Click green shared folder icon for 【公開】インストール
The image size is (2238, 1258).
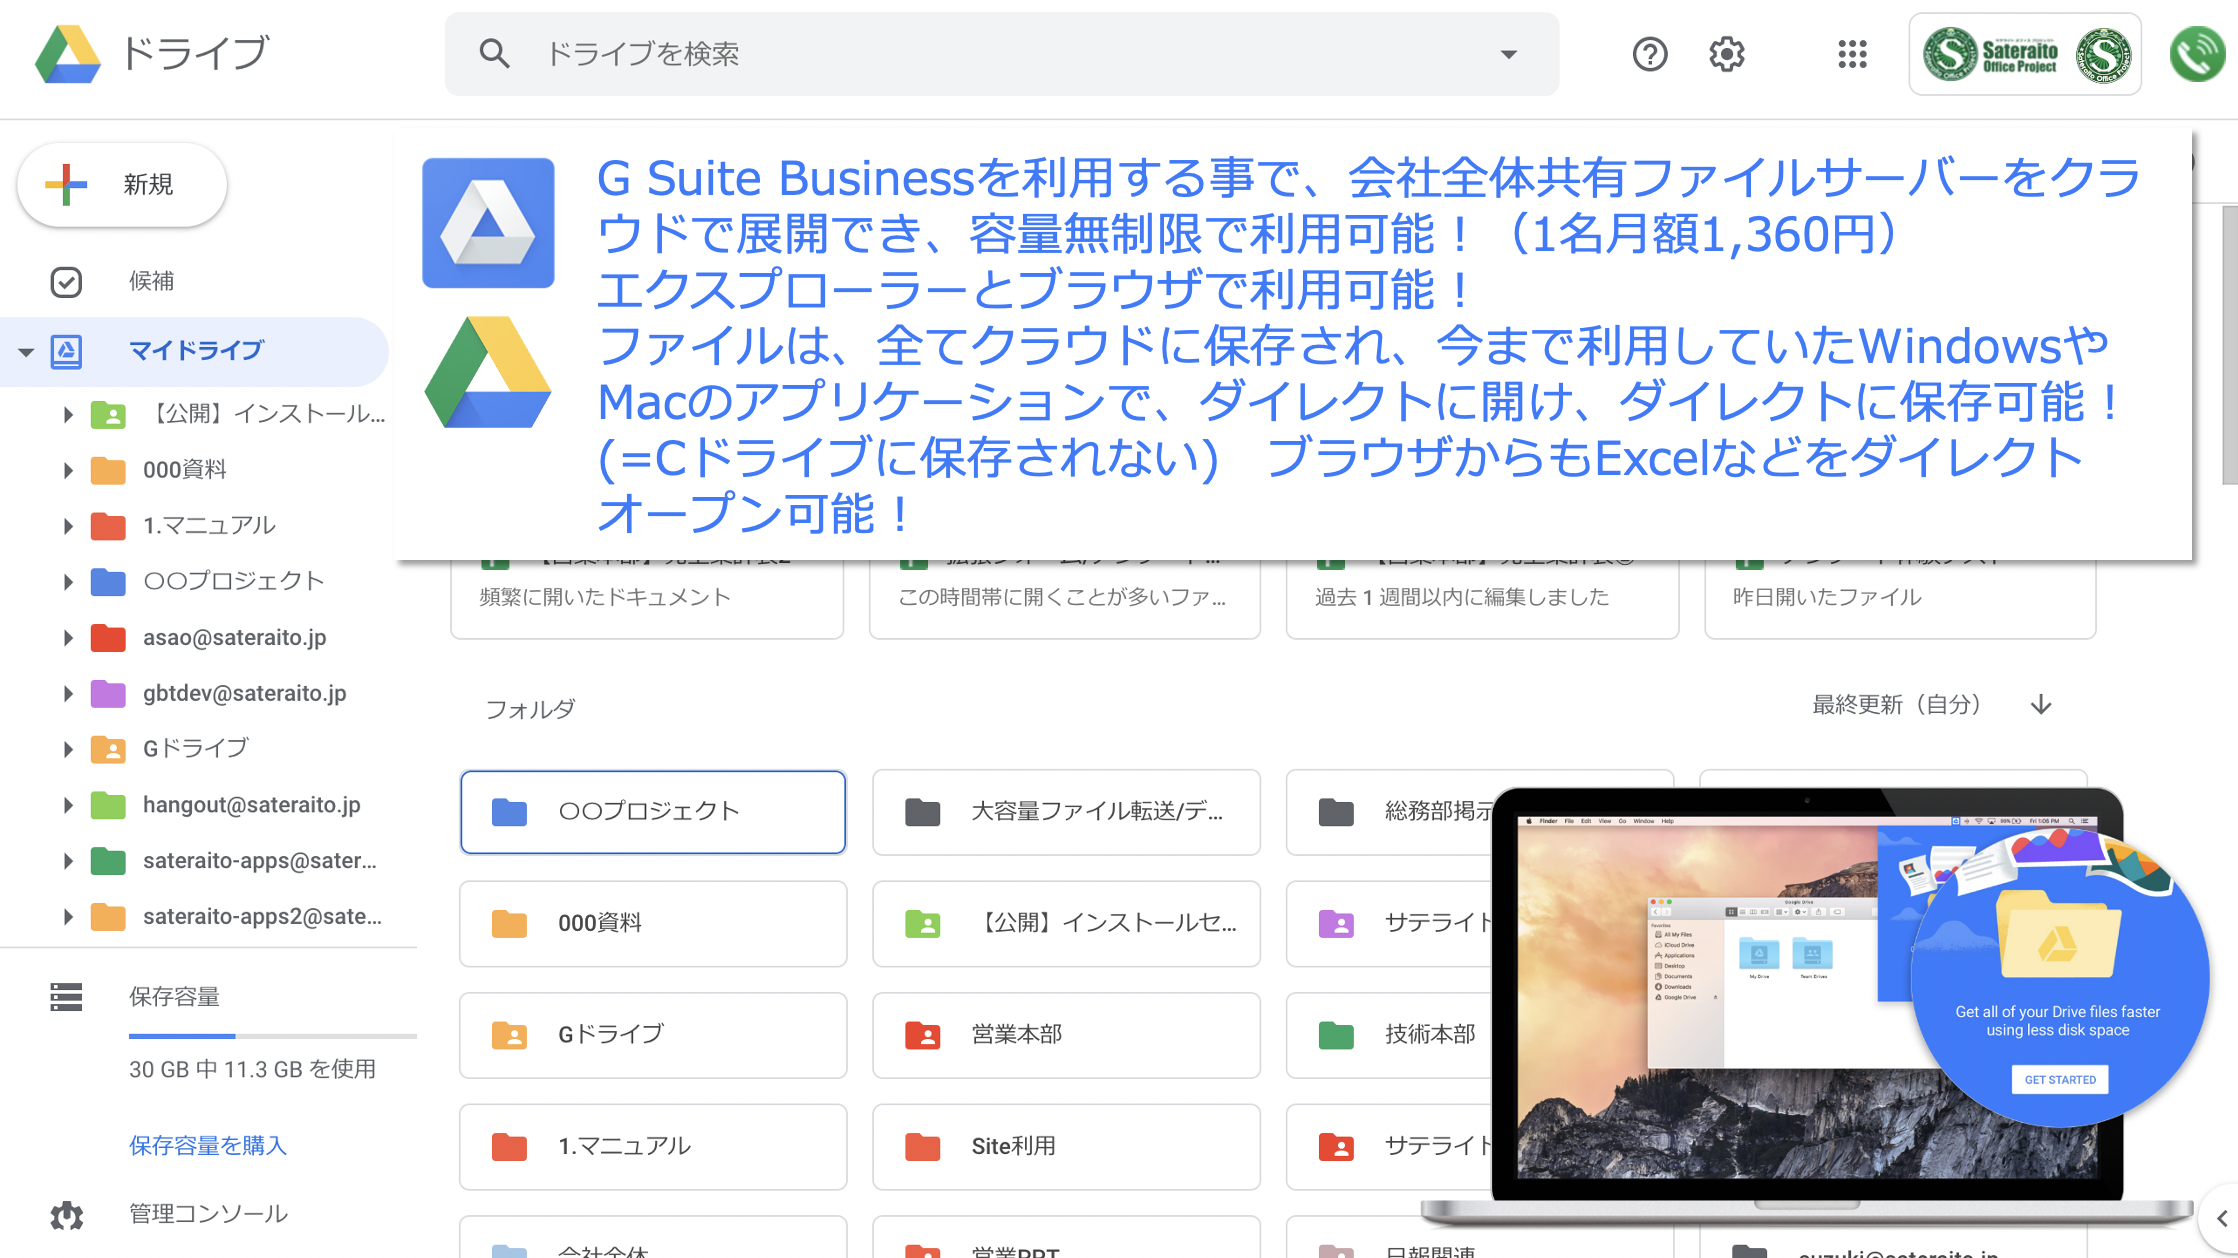(x=108, y=414)
